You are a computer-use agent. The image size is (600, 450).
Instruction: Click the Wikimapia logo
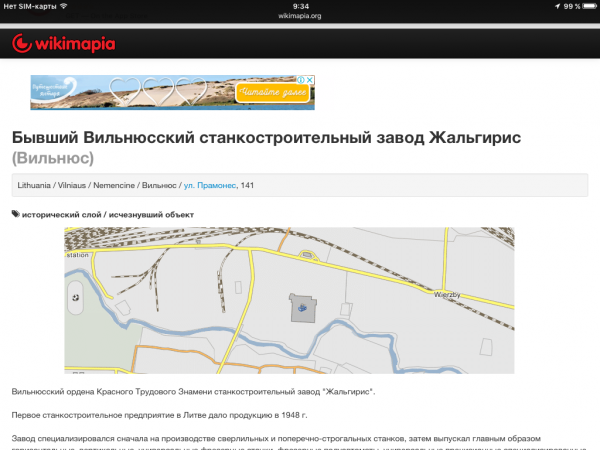click(64, 44)
